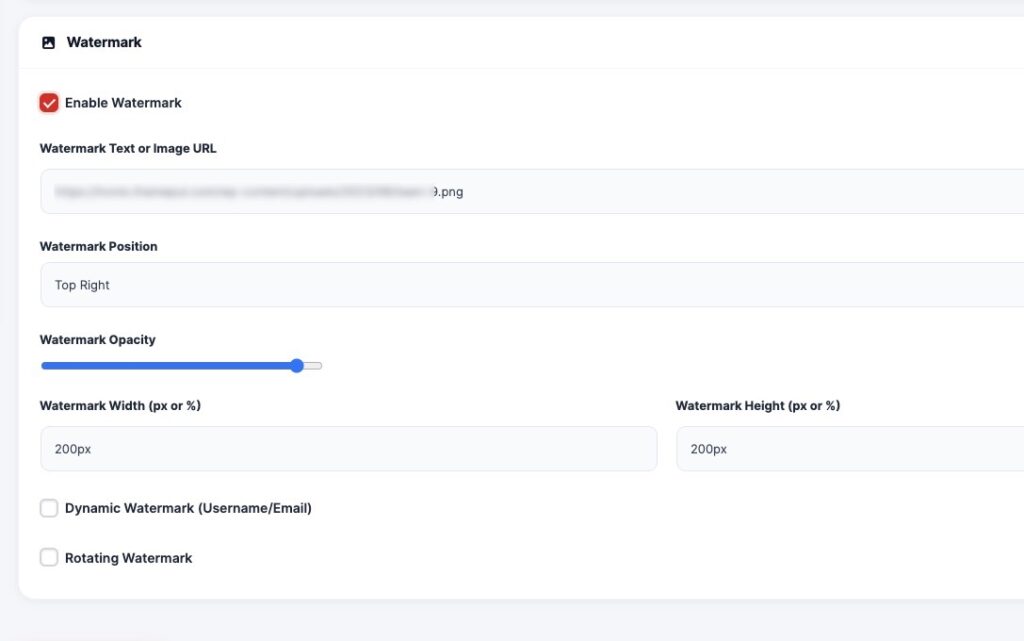Screen dimensions: 1024x641
Task: Tick the Rotating Watermark checkbox
Action: [49, 558]
